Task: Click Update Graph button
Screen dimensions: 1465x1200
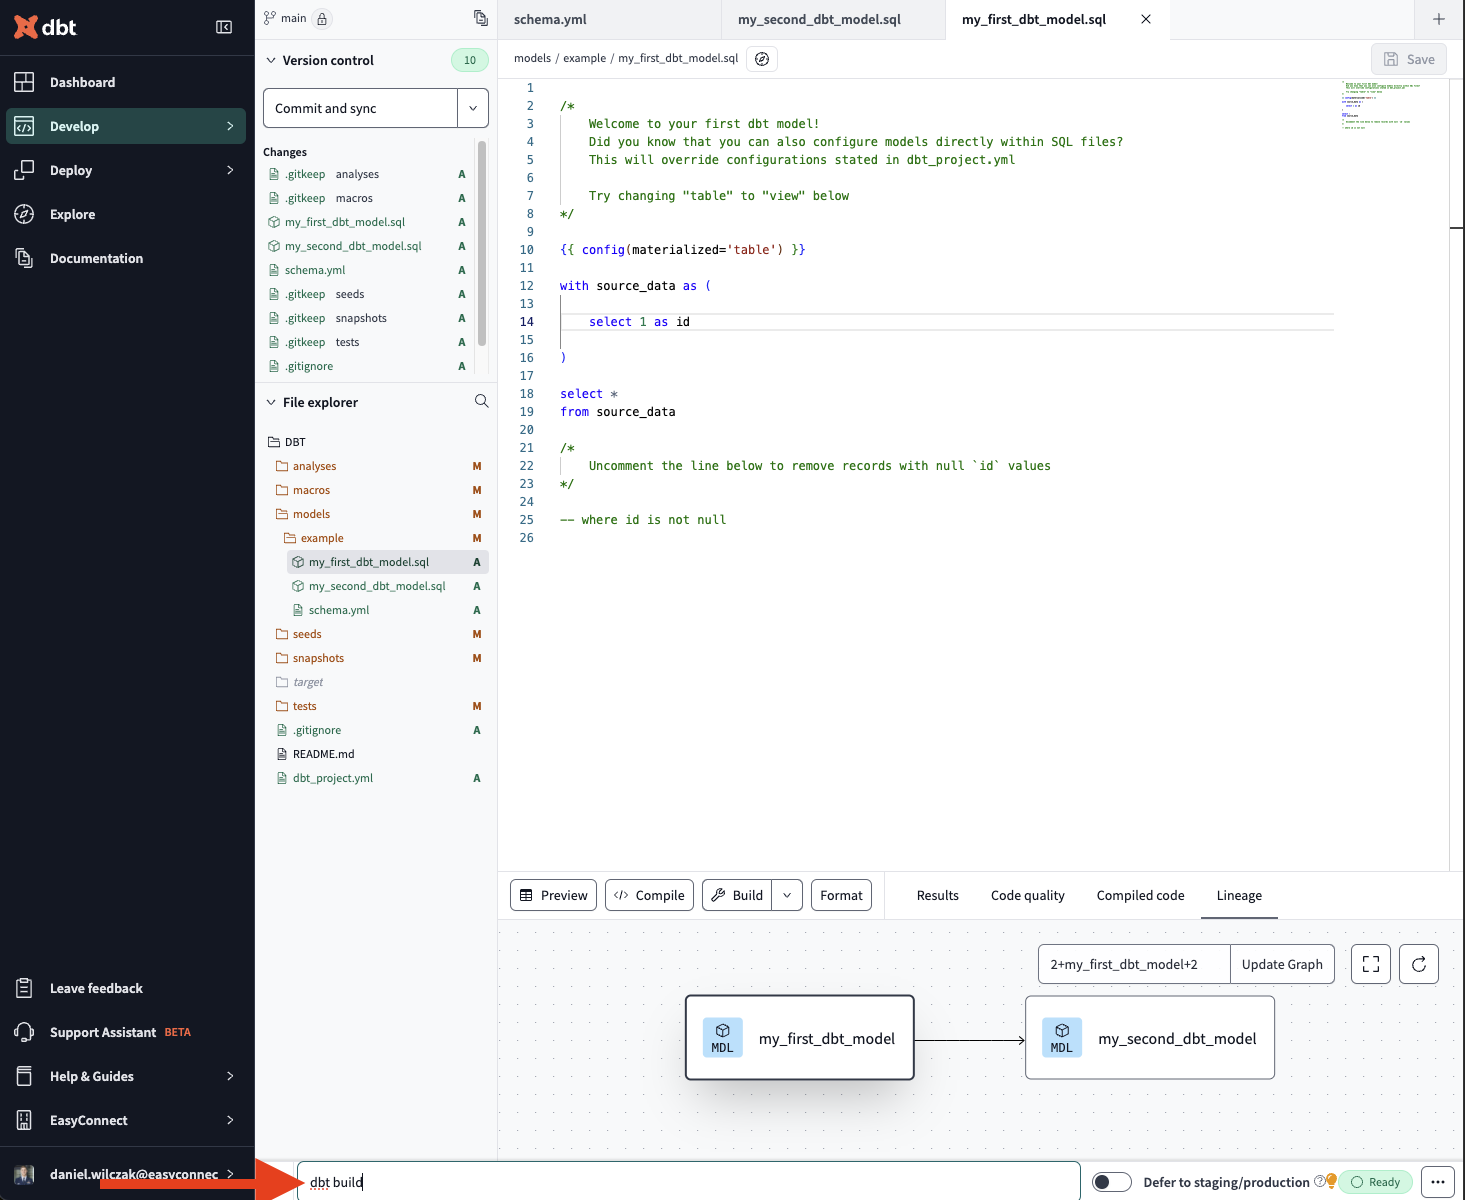Action: [x=1282, y=964]
